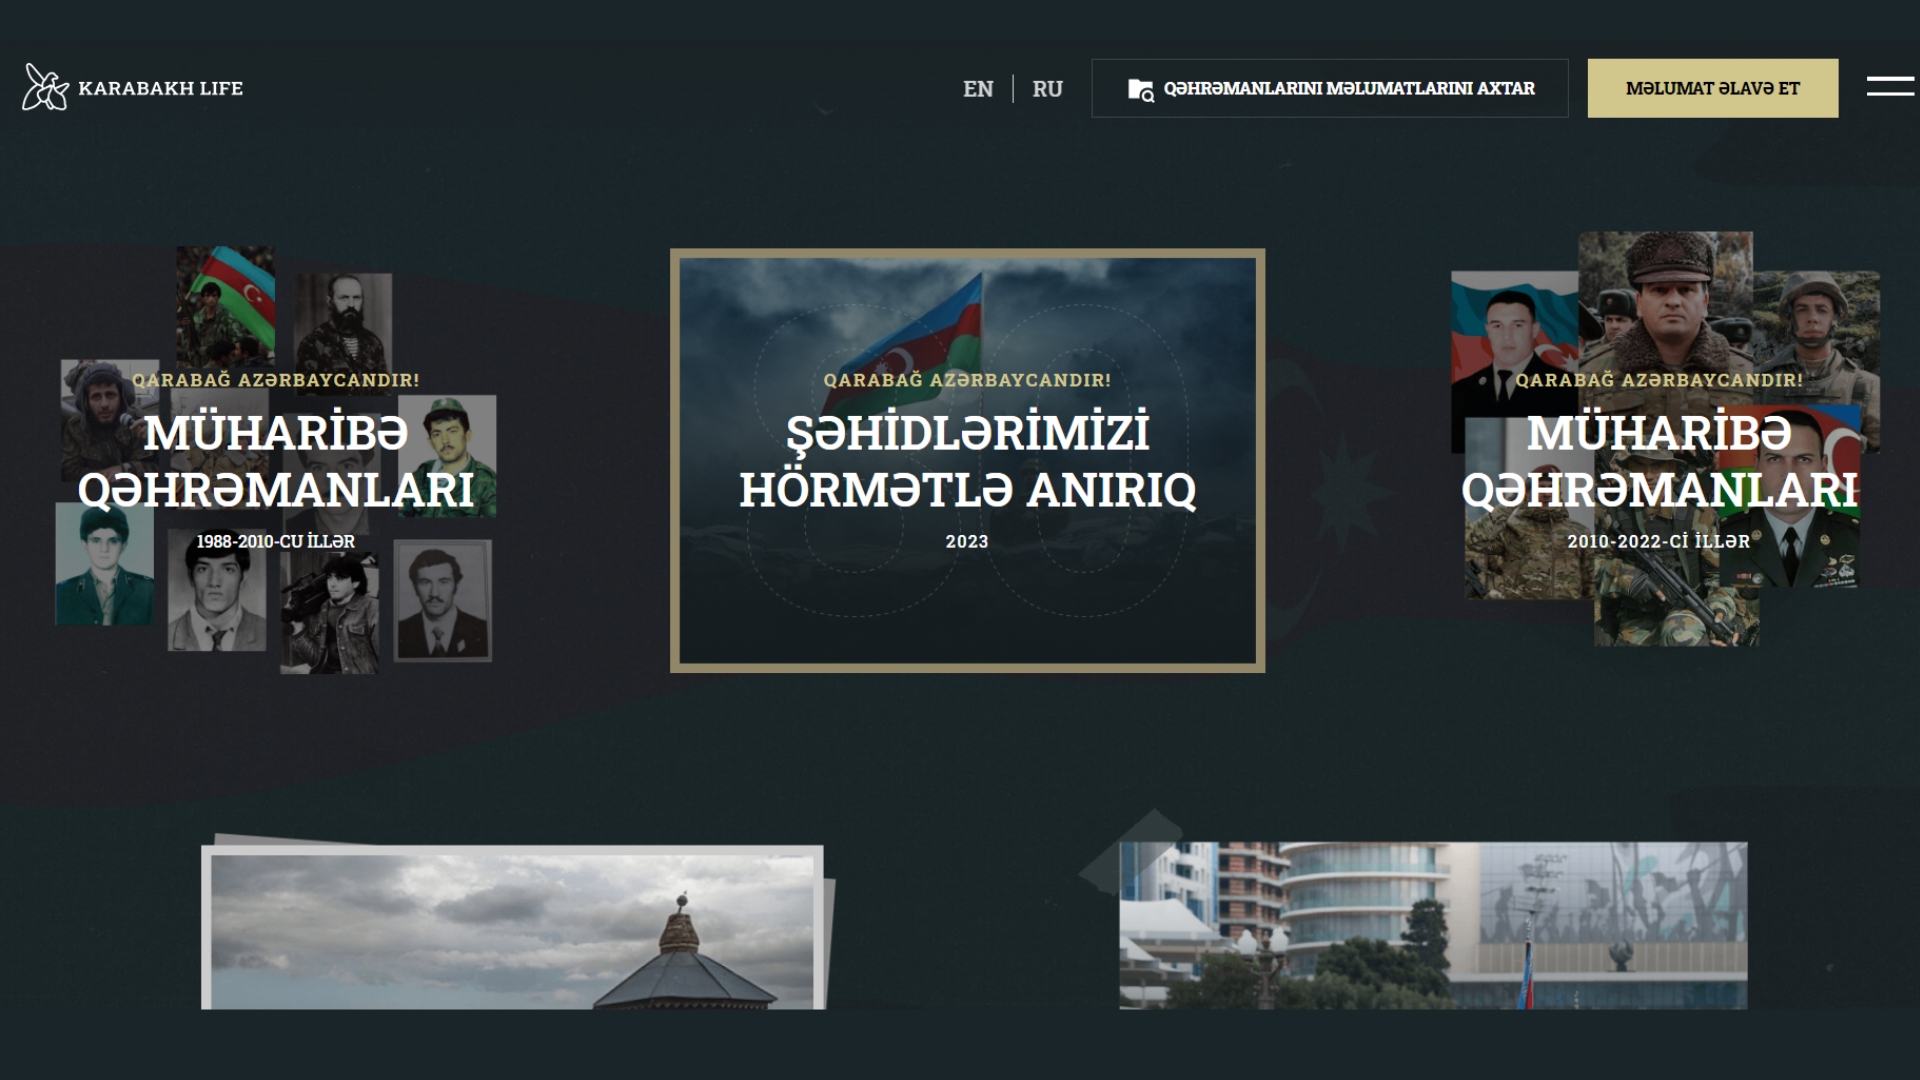This screenshot has width=1920, height=1080.
Task: Open the hamburger menu icon
Action: 1889,87
